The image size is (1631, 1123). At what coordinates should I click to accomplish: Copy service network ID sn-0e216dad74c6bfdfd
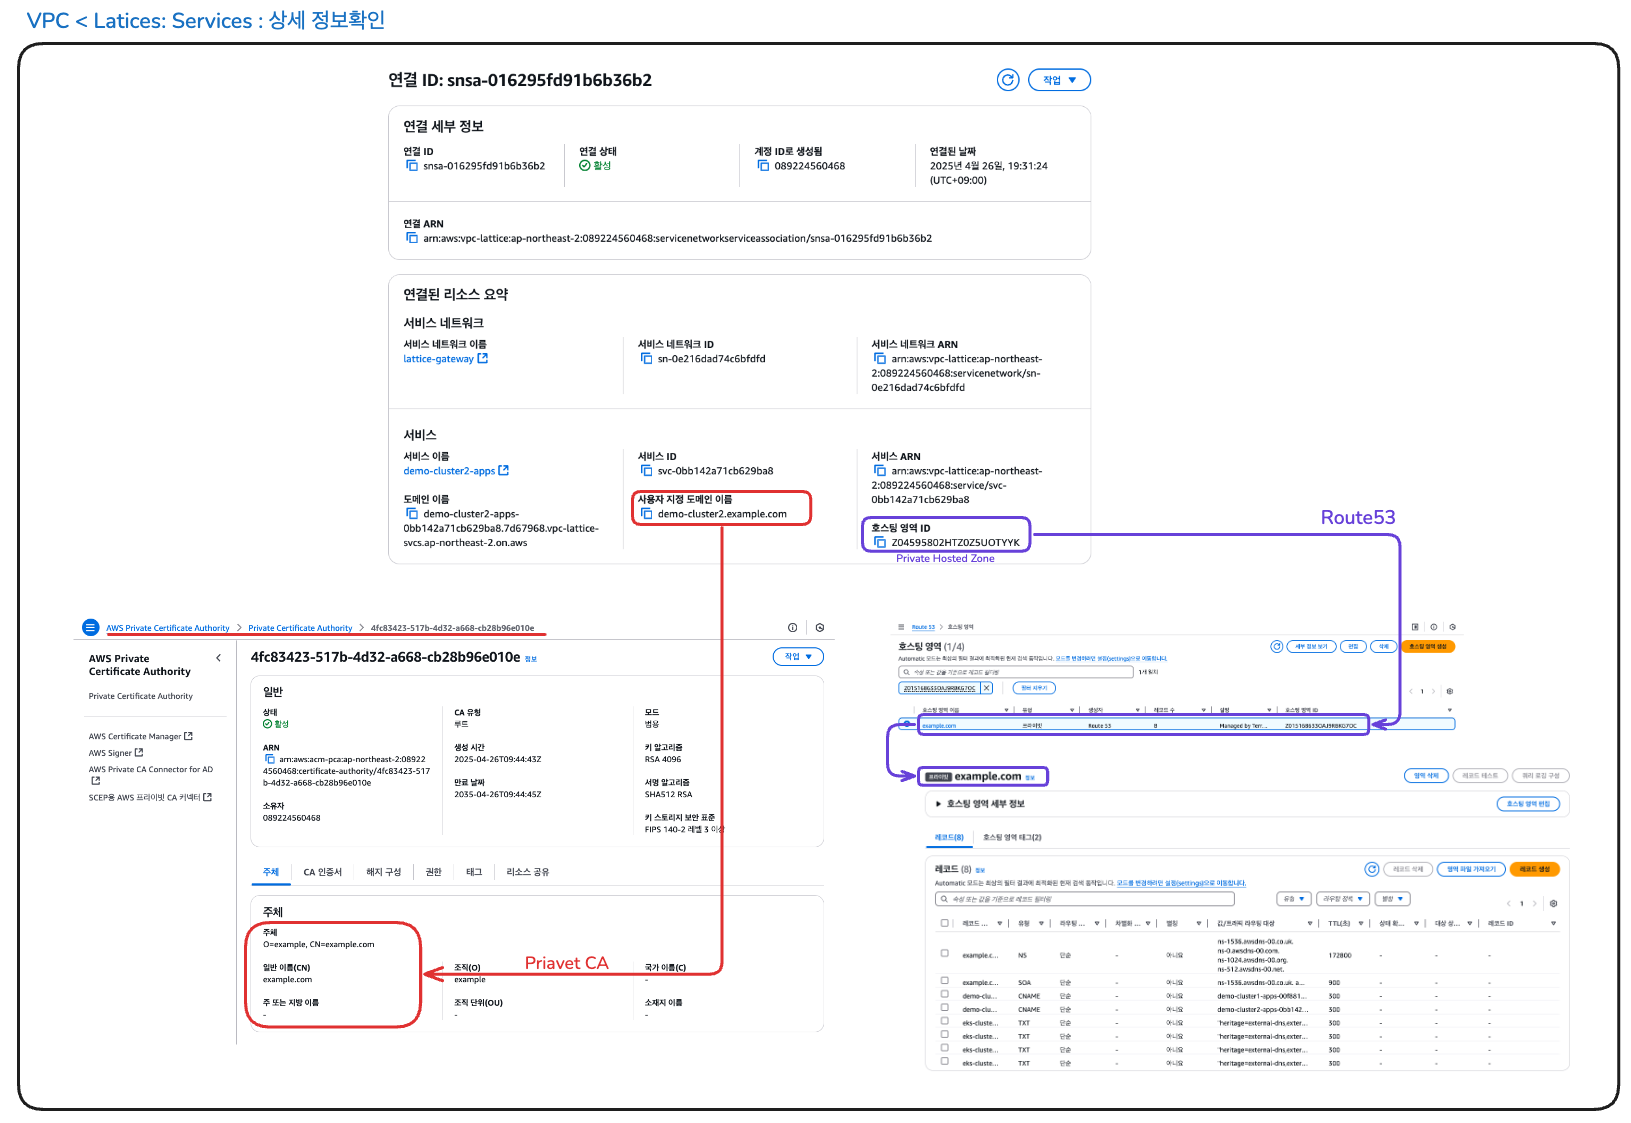(x=646, y=358)
